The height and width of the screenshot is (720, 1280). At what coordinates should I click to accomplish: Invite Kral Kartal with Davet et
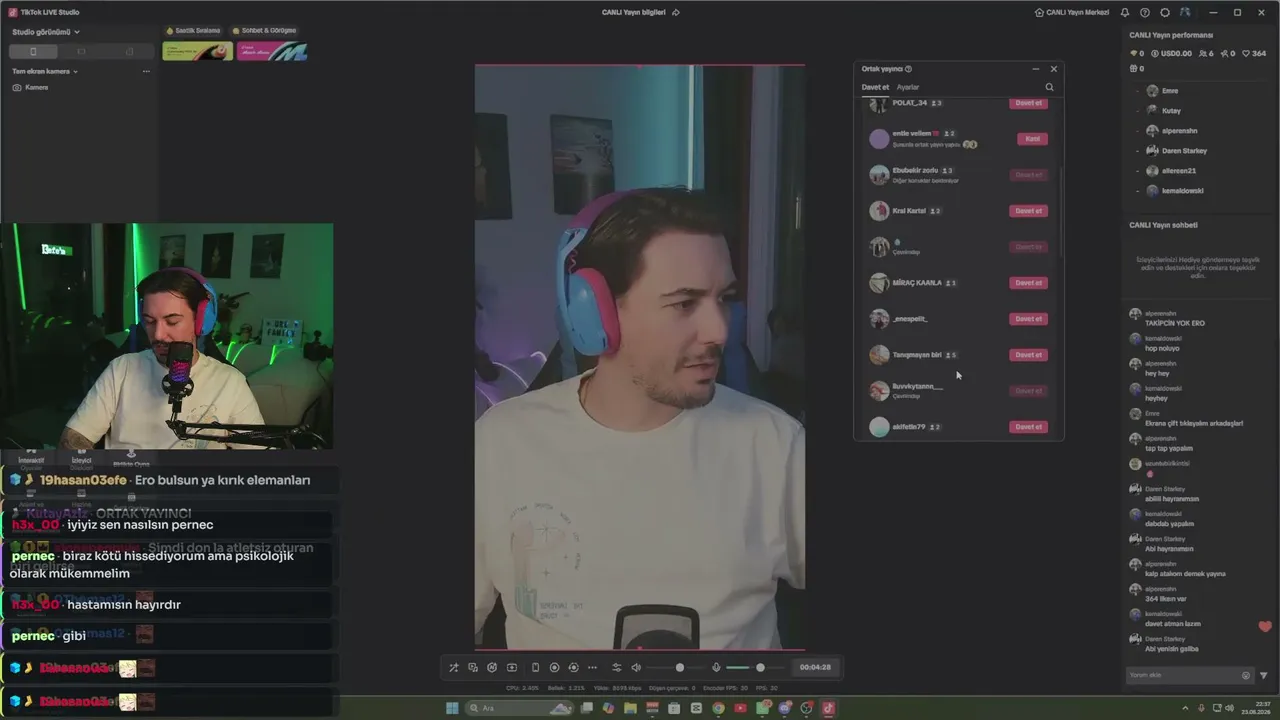tap(1029, 211)
